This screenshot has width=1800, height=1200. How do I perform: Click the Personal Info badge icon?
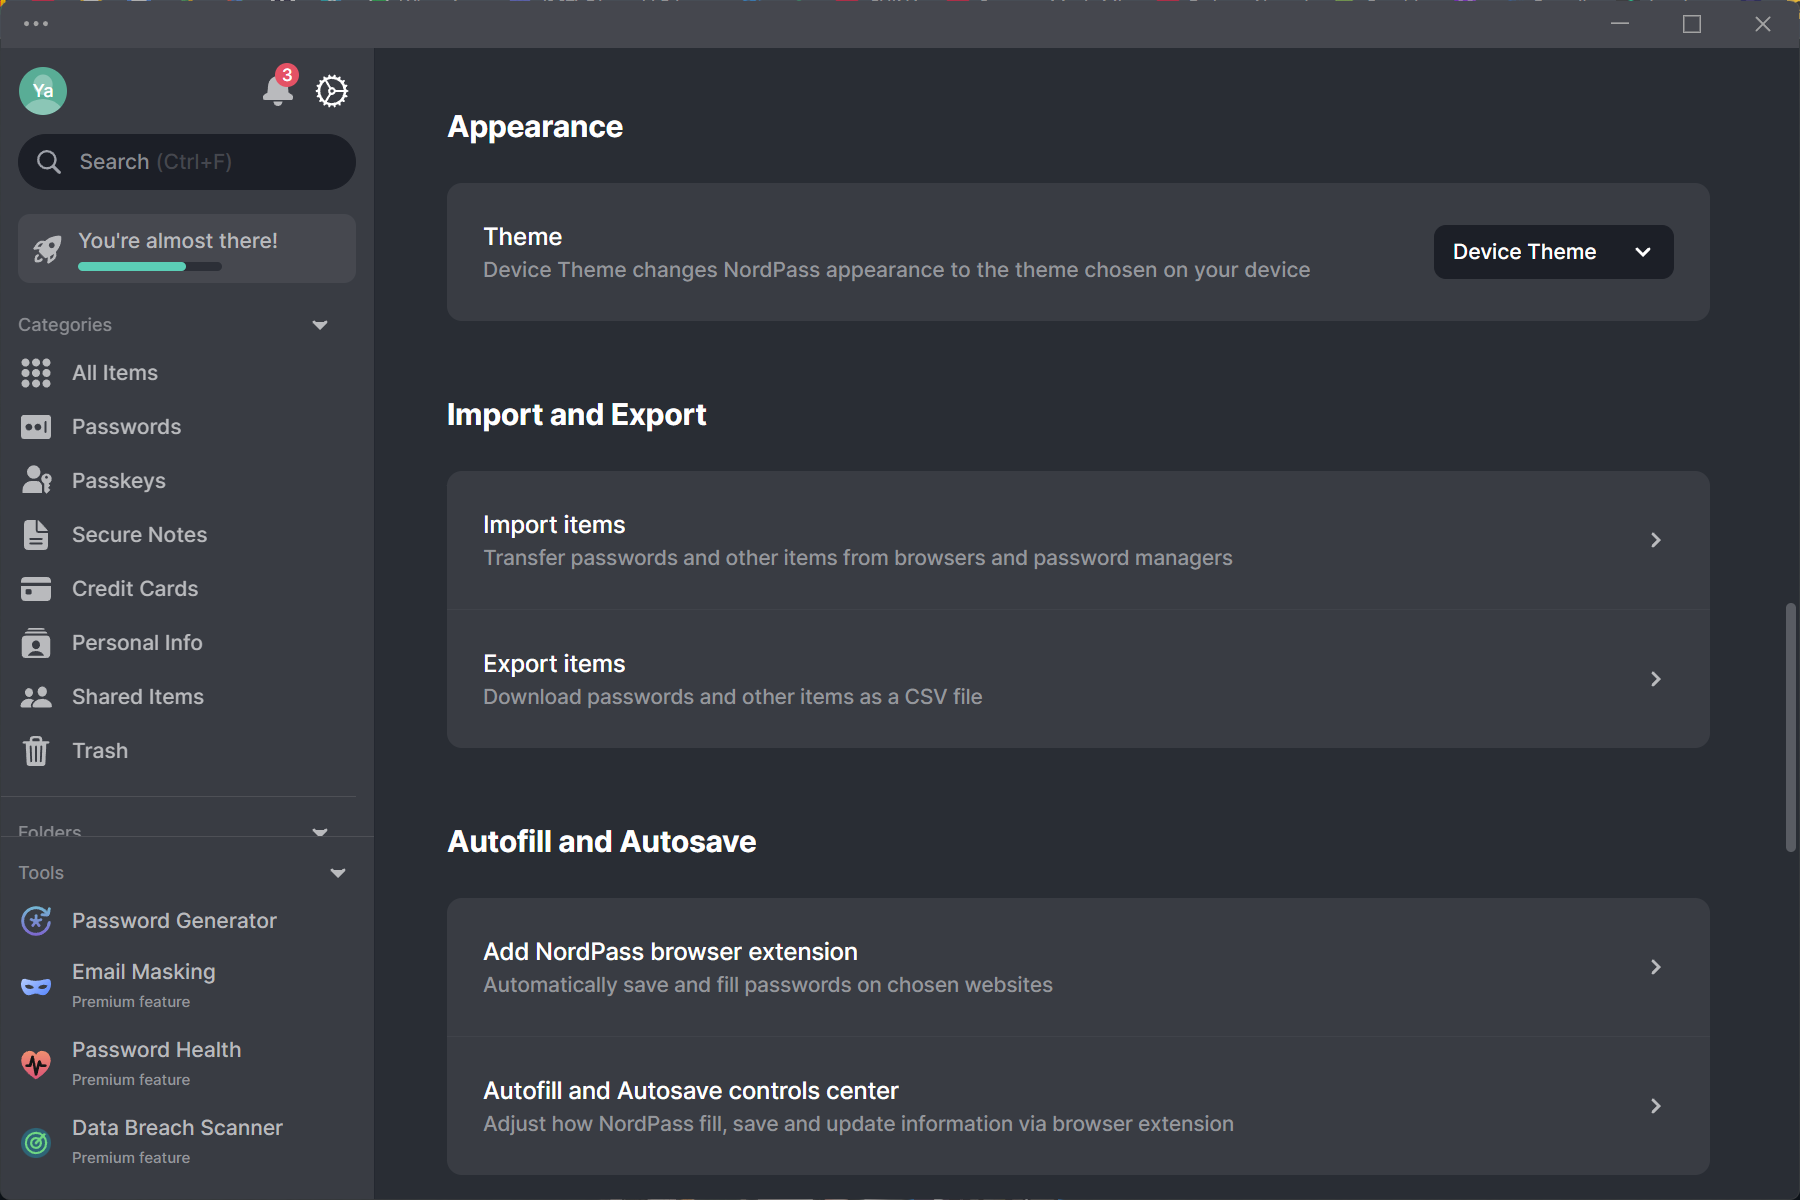[36, 643]
